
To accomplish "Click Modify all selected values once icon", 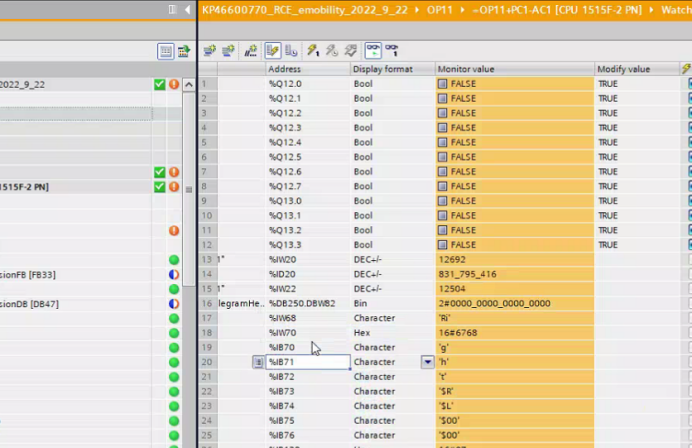I will (313, 51).
